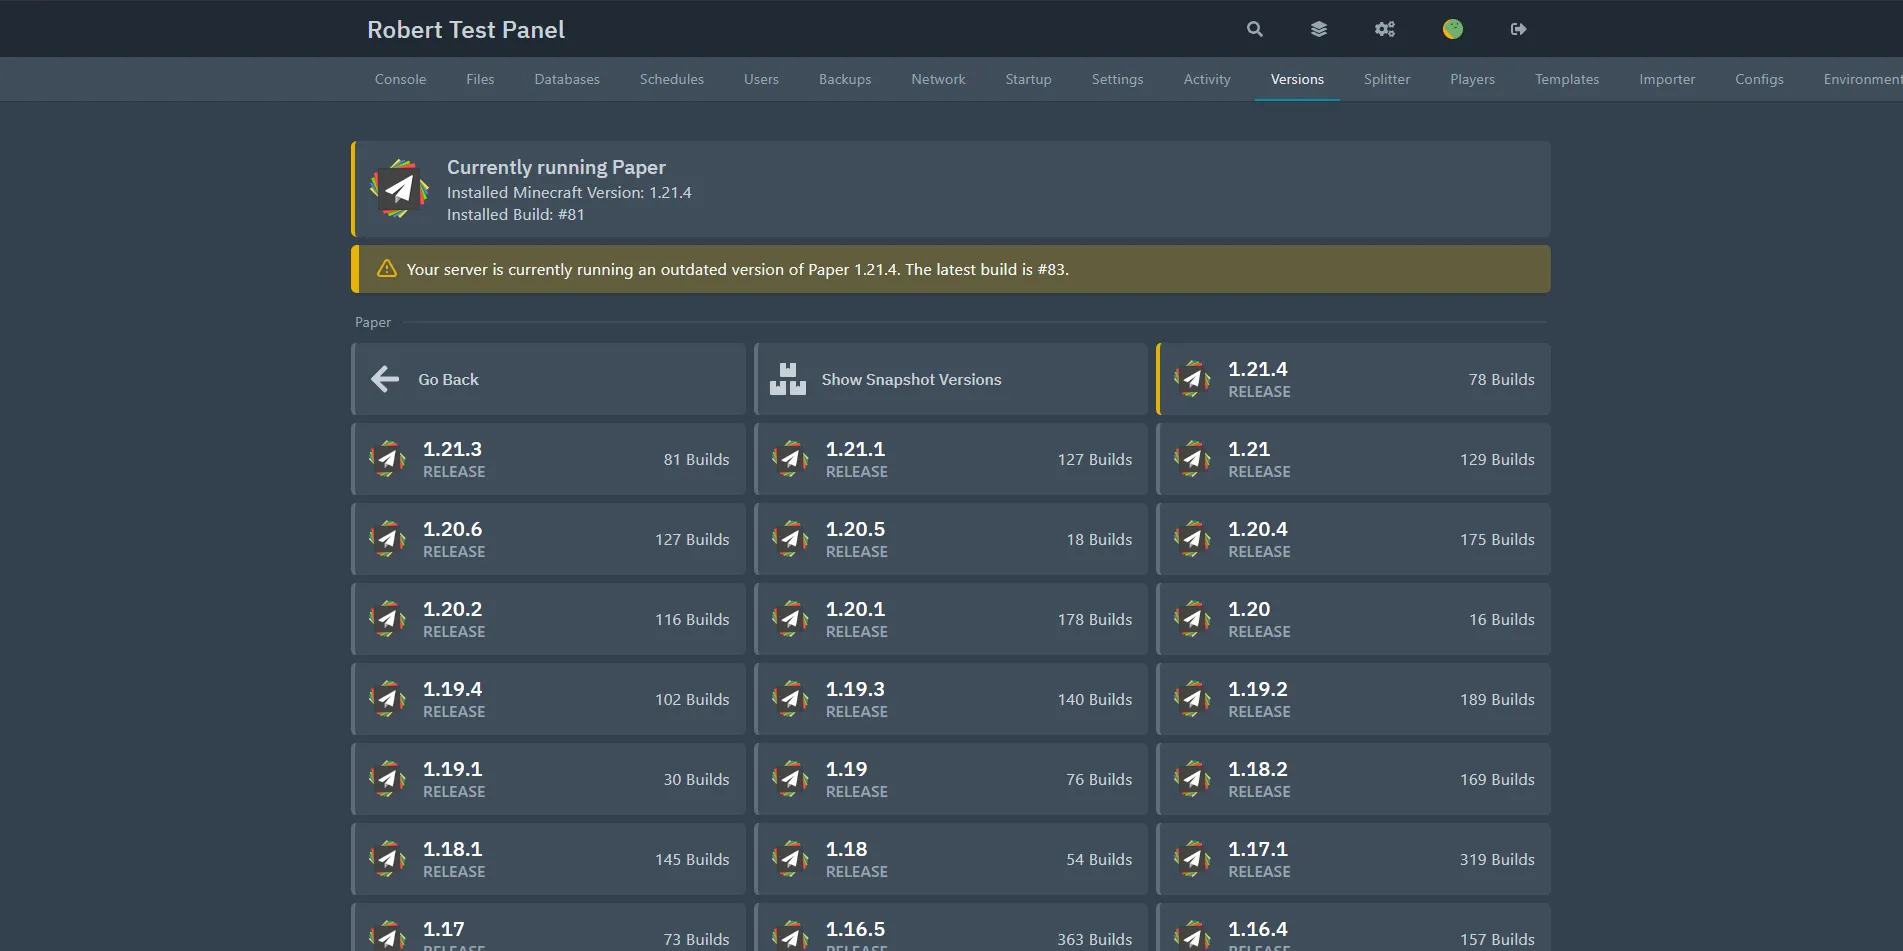The height and width of the screenshot is (951, 1903).
Task: Click the sign out icon
Action: (1518, 29)
